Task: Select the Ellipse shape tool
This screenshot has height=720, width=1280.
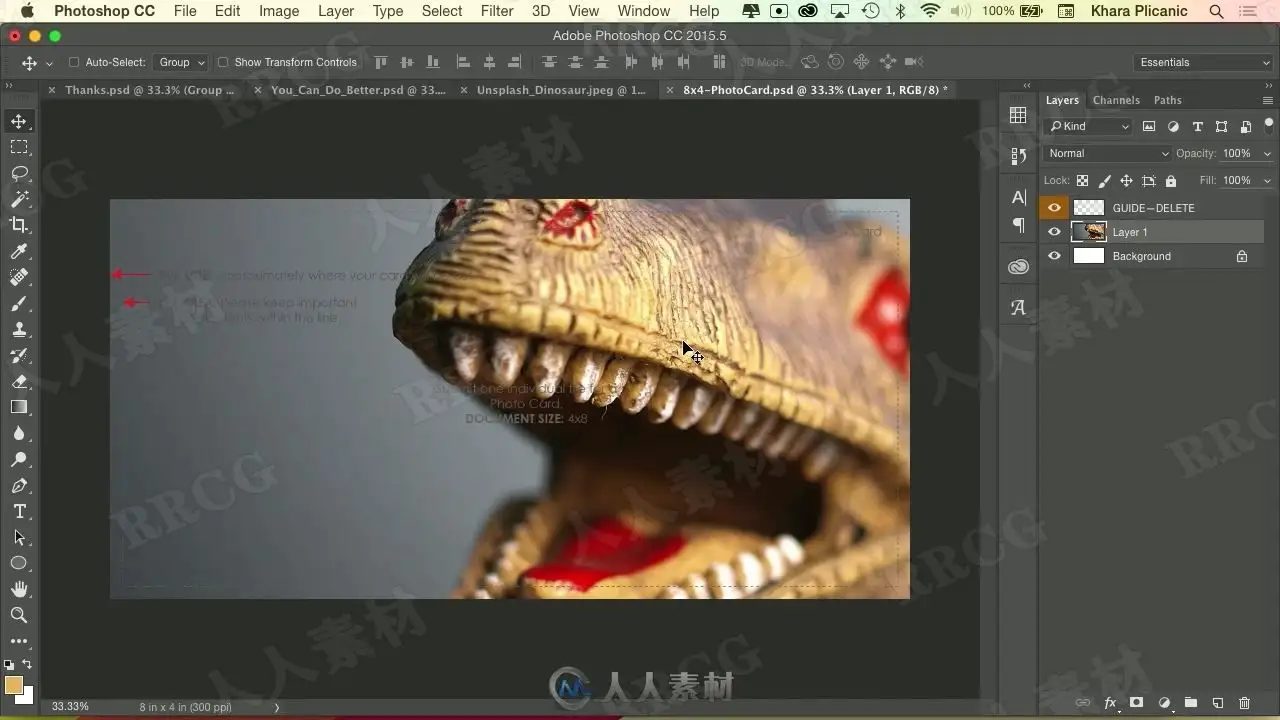Action: [x=19, y=563]
